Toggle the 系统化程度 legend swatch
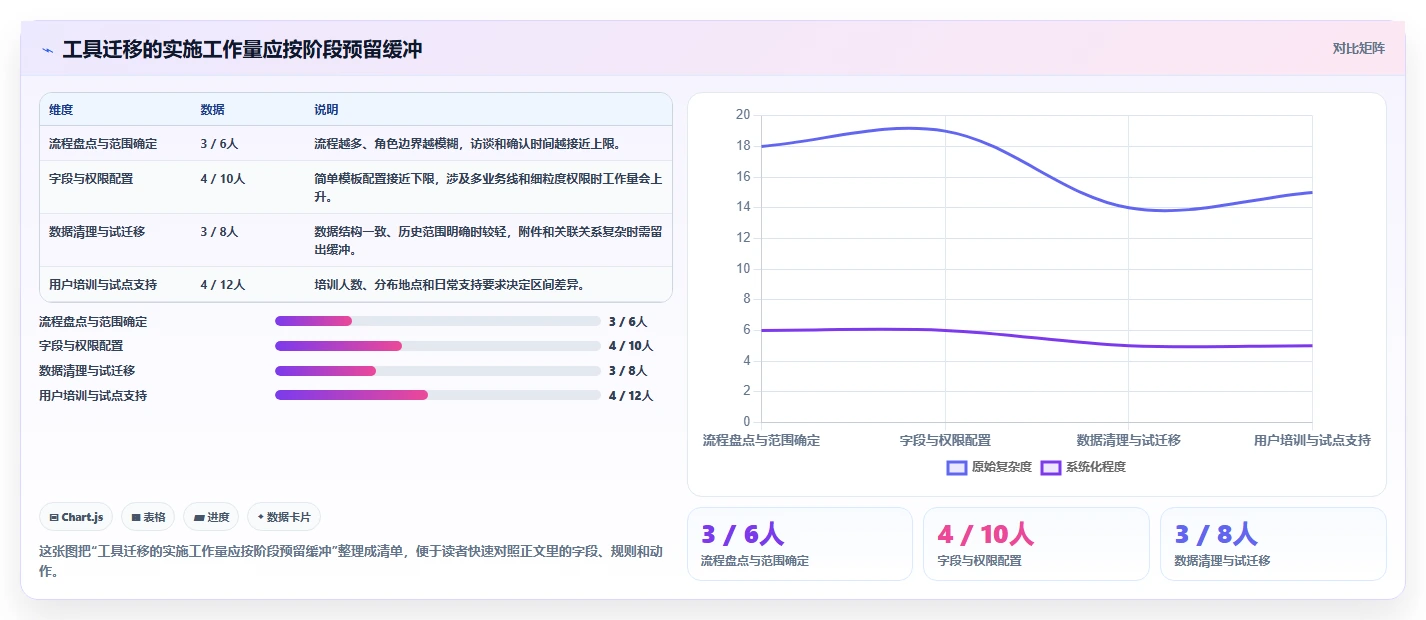The image size is (1426, 620). click(x=1050, y=467)
